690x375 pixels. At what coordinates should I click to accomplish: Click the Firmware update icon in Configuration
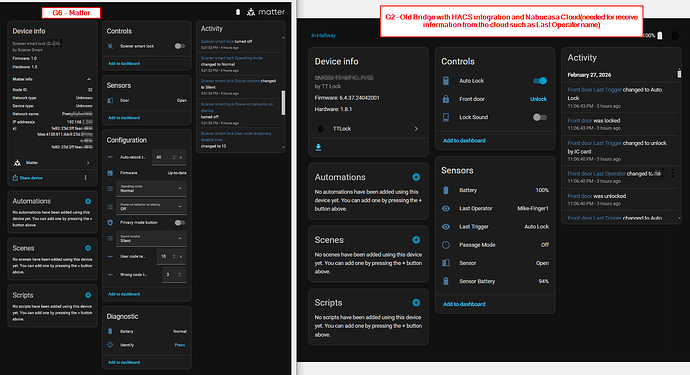[x=110, y=173]
